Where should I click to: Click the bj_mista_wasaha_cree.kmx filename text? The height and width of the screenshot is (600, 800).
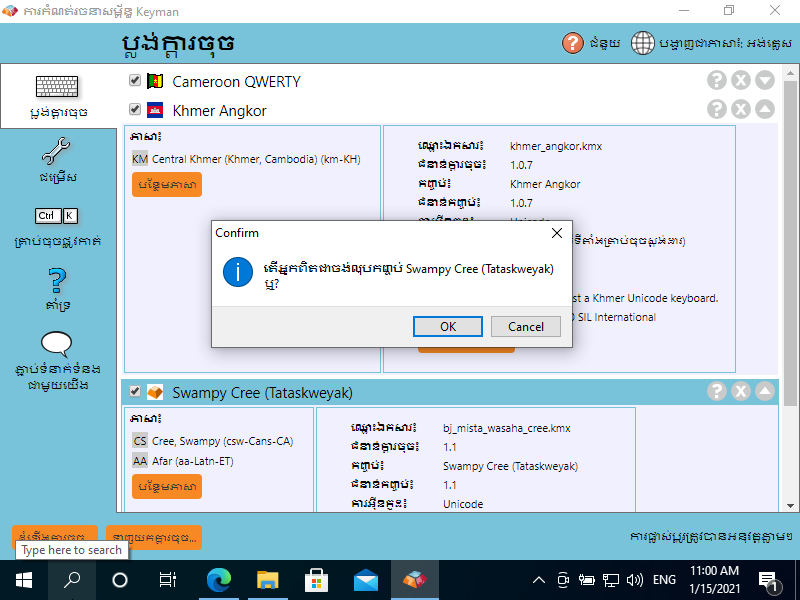(x=507, y=429)
